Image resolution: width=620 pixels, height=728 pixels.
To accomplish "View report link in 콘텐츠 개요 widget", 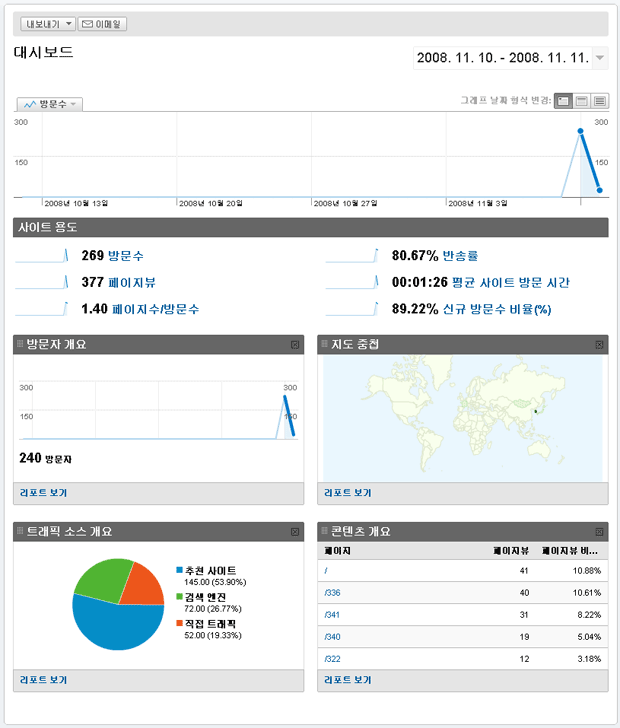I will click(x=348, y=680).
